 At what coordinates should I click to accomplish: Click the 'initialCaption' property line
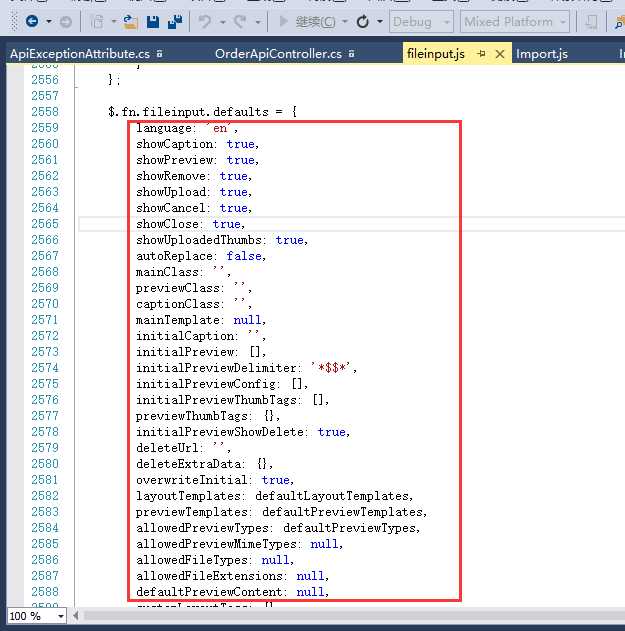click(x=201, y=336)
